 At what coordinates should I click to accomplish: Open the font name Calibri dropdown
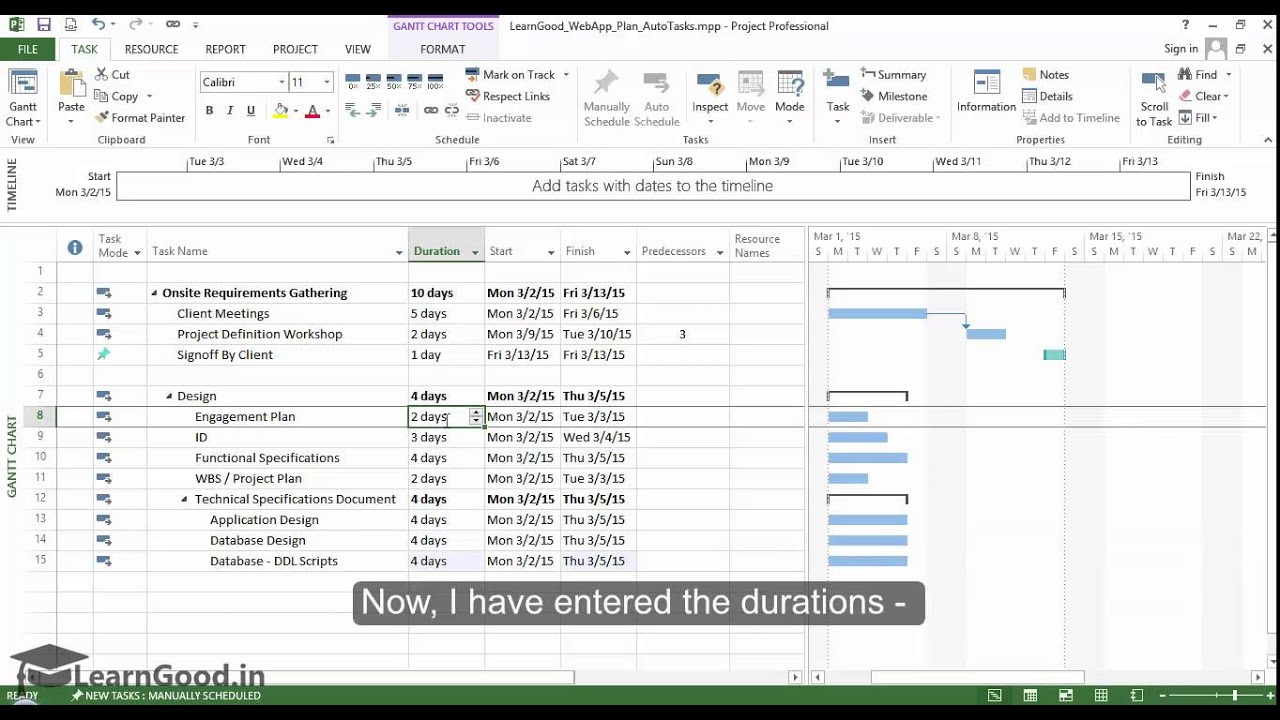tap(281, 82)
